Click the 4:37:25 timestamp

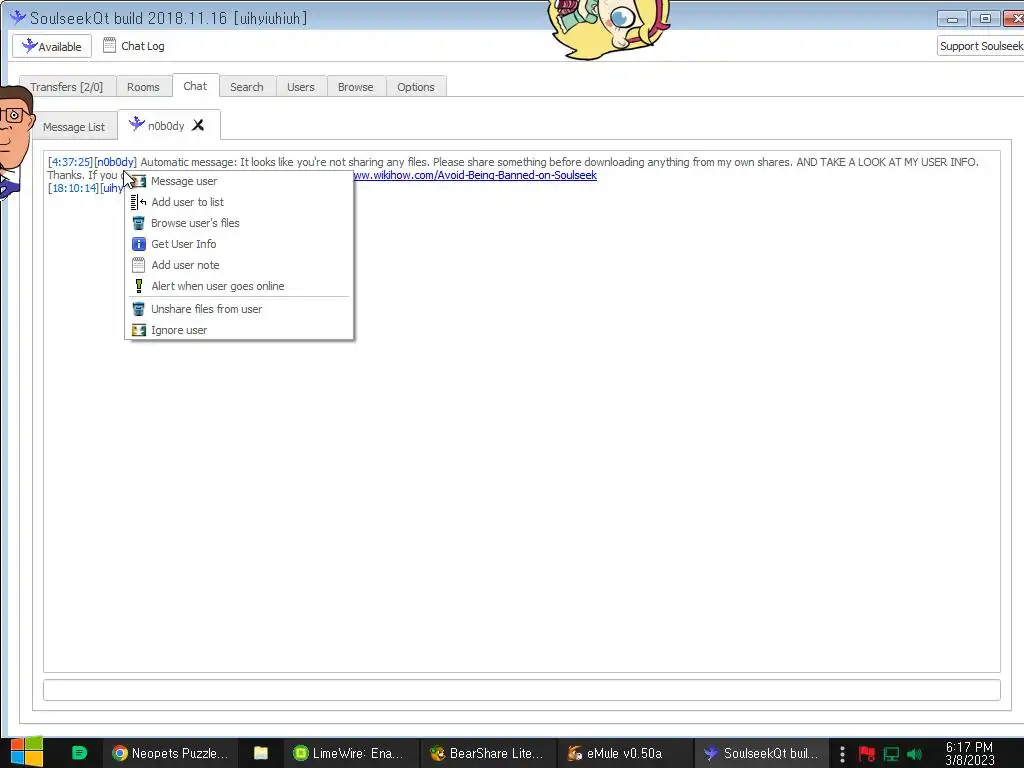(71, 162)
